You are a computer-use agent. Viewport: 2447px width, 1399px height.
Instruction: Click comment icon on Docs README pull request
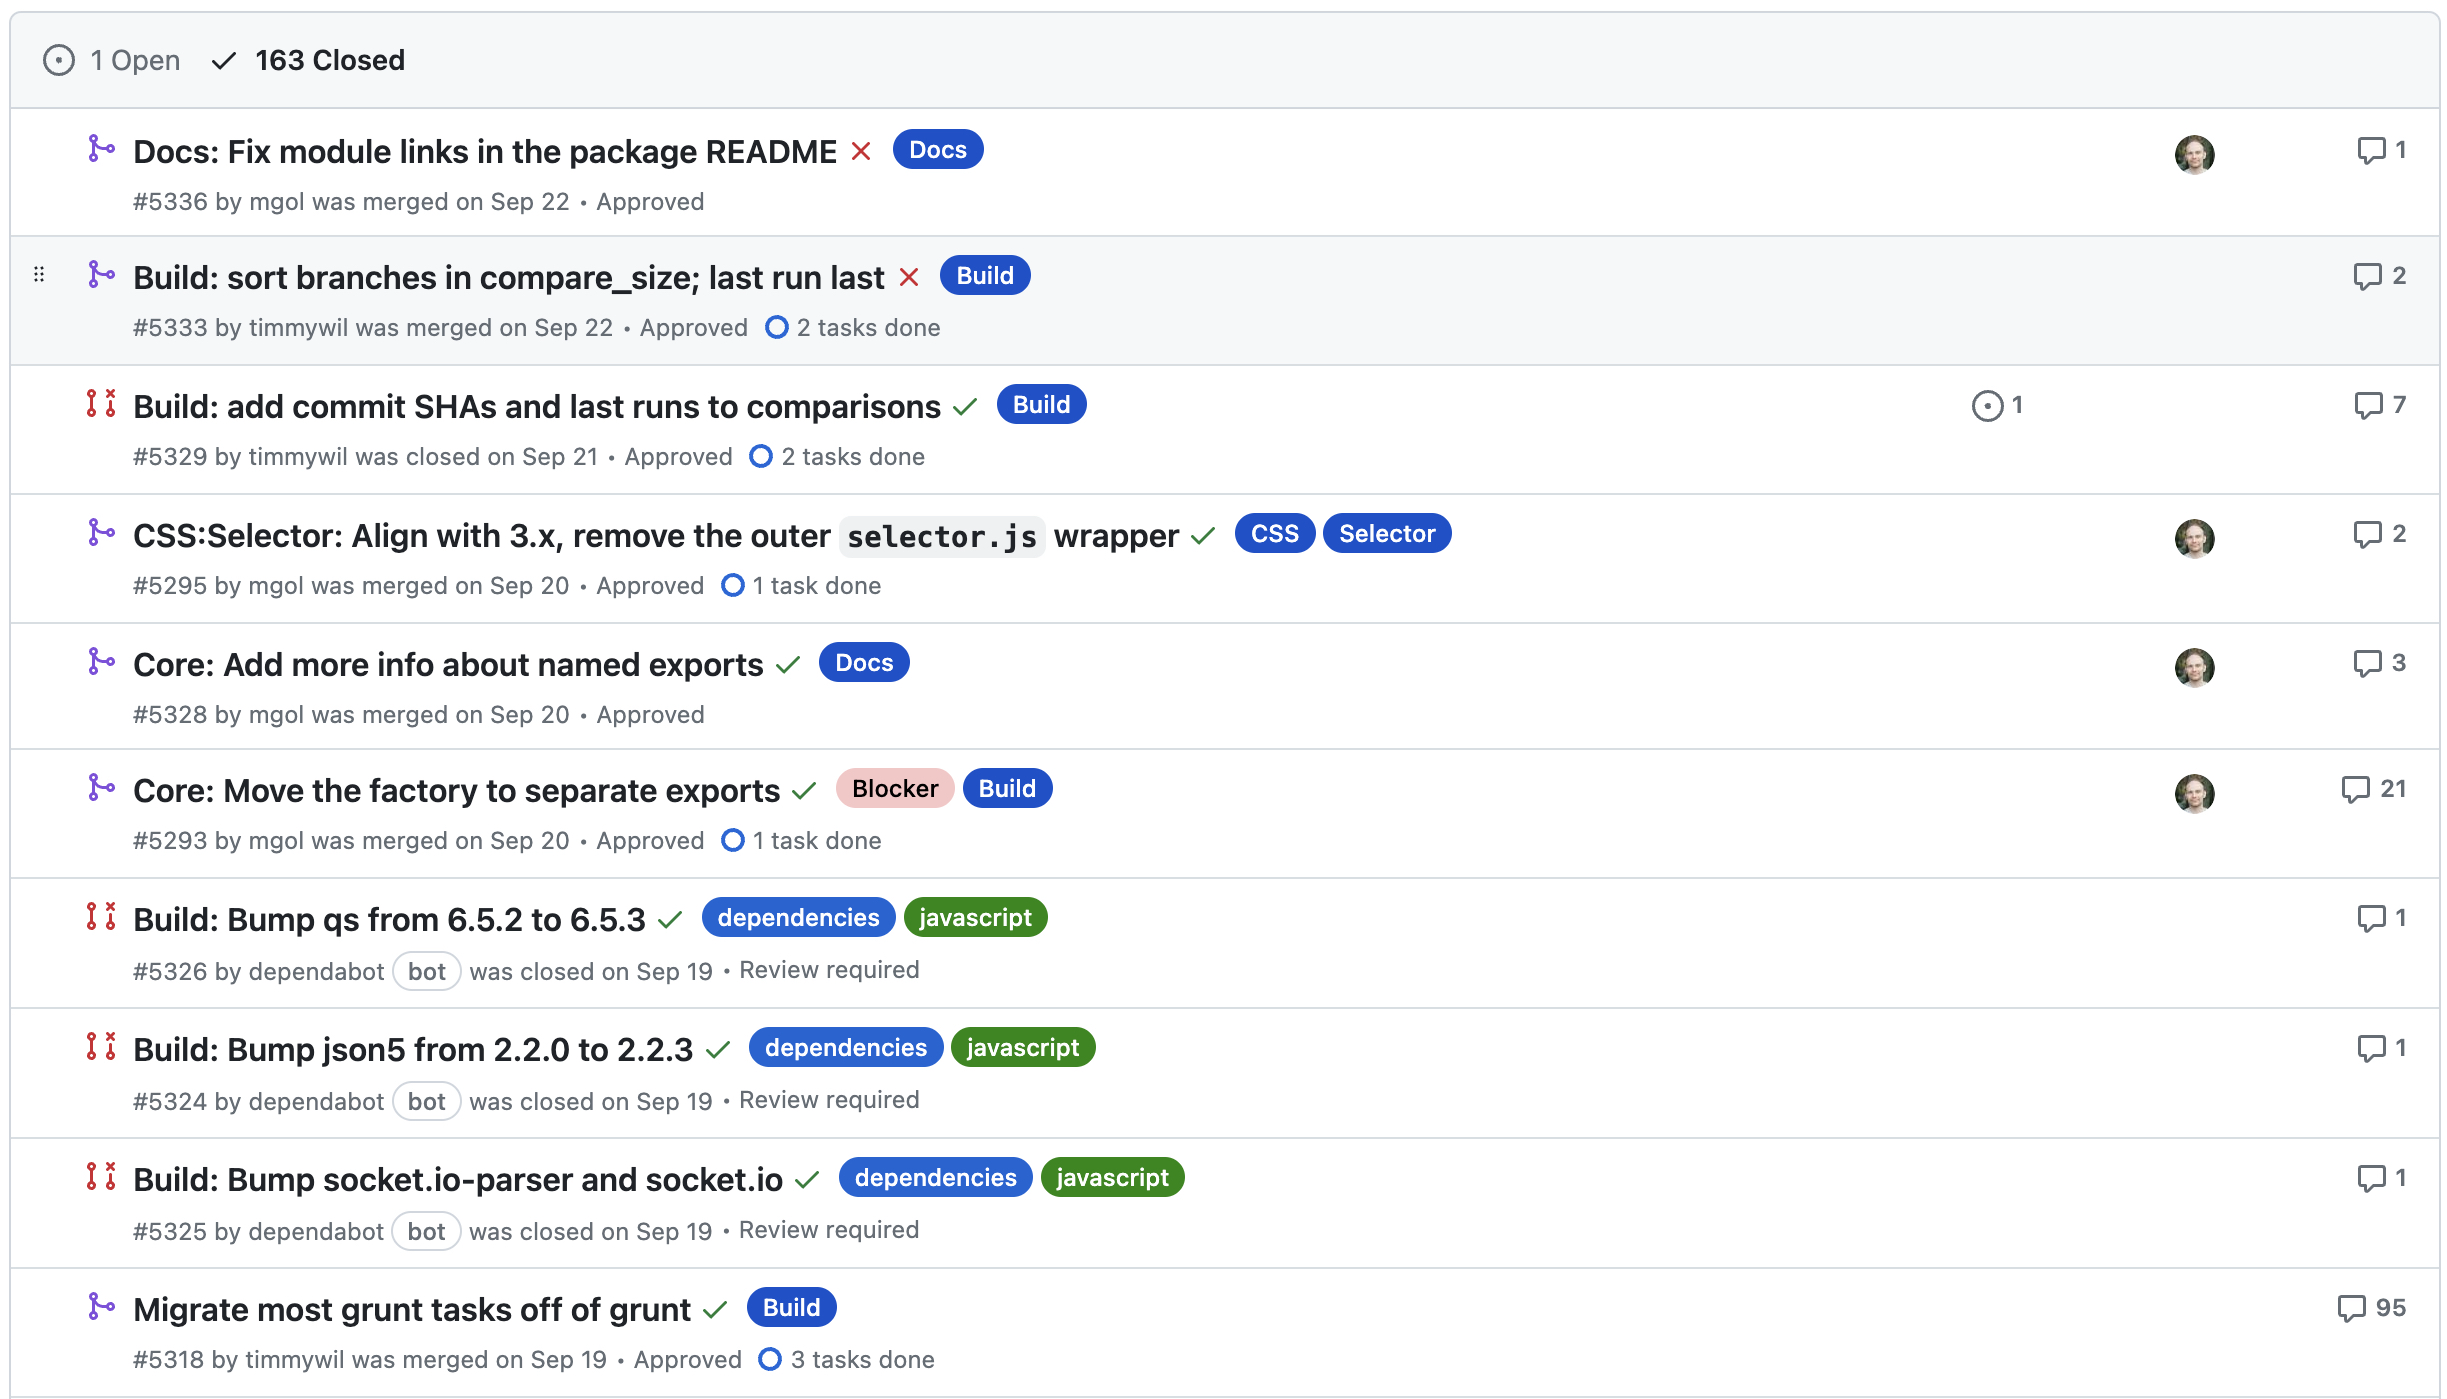(2371, 151)
